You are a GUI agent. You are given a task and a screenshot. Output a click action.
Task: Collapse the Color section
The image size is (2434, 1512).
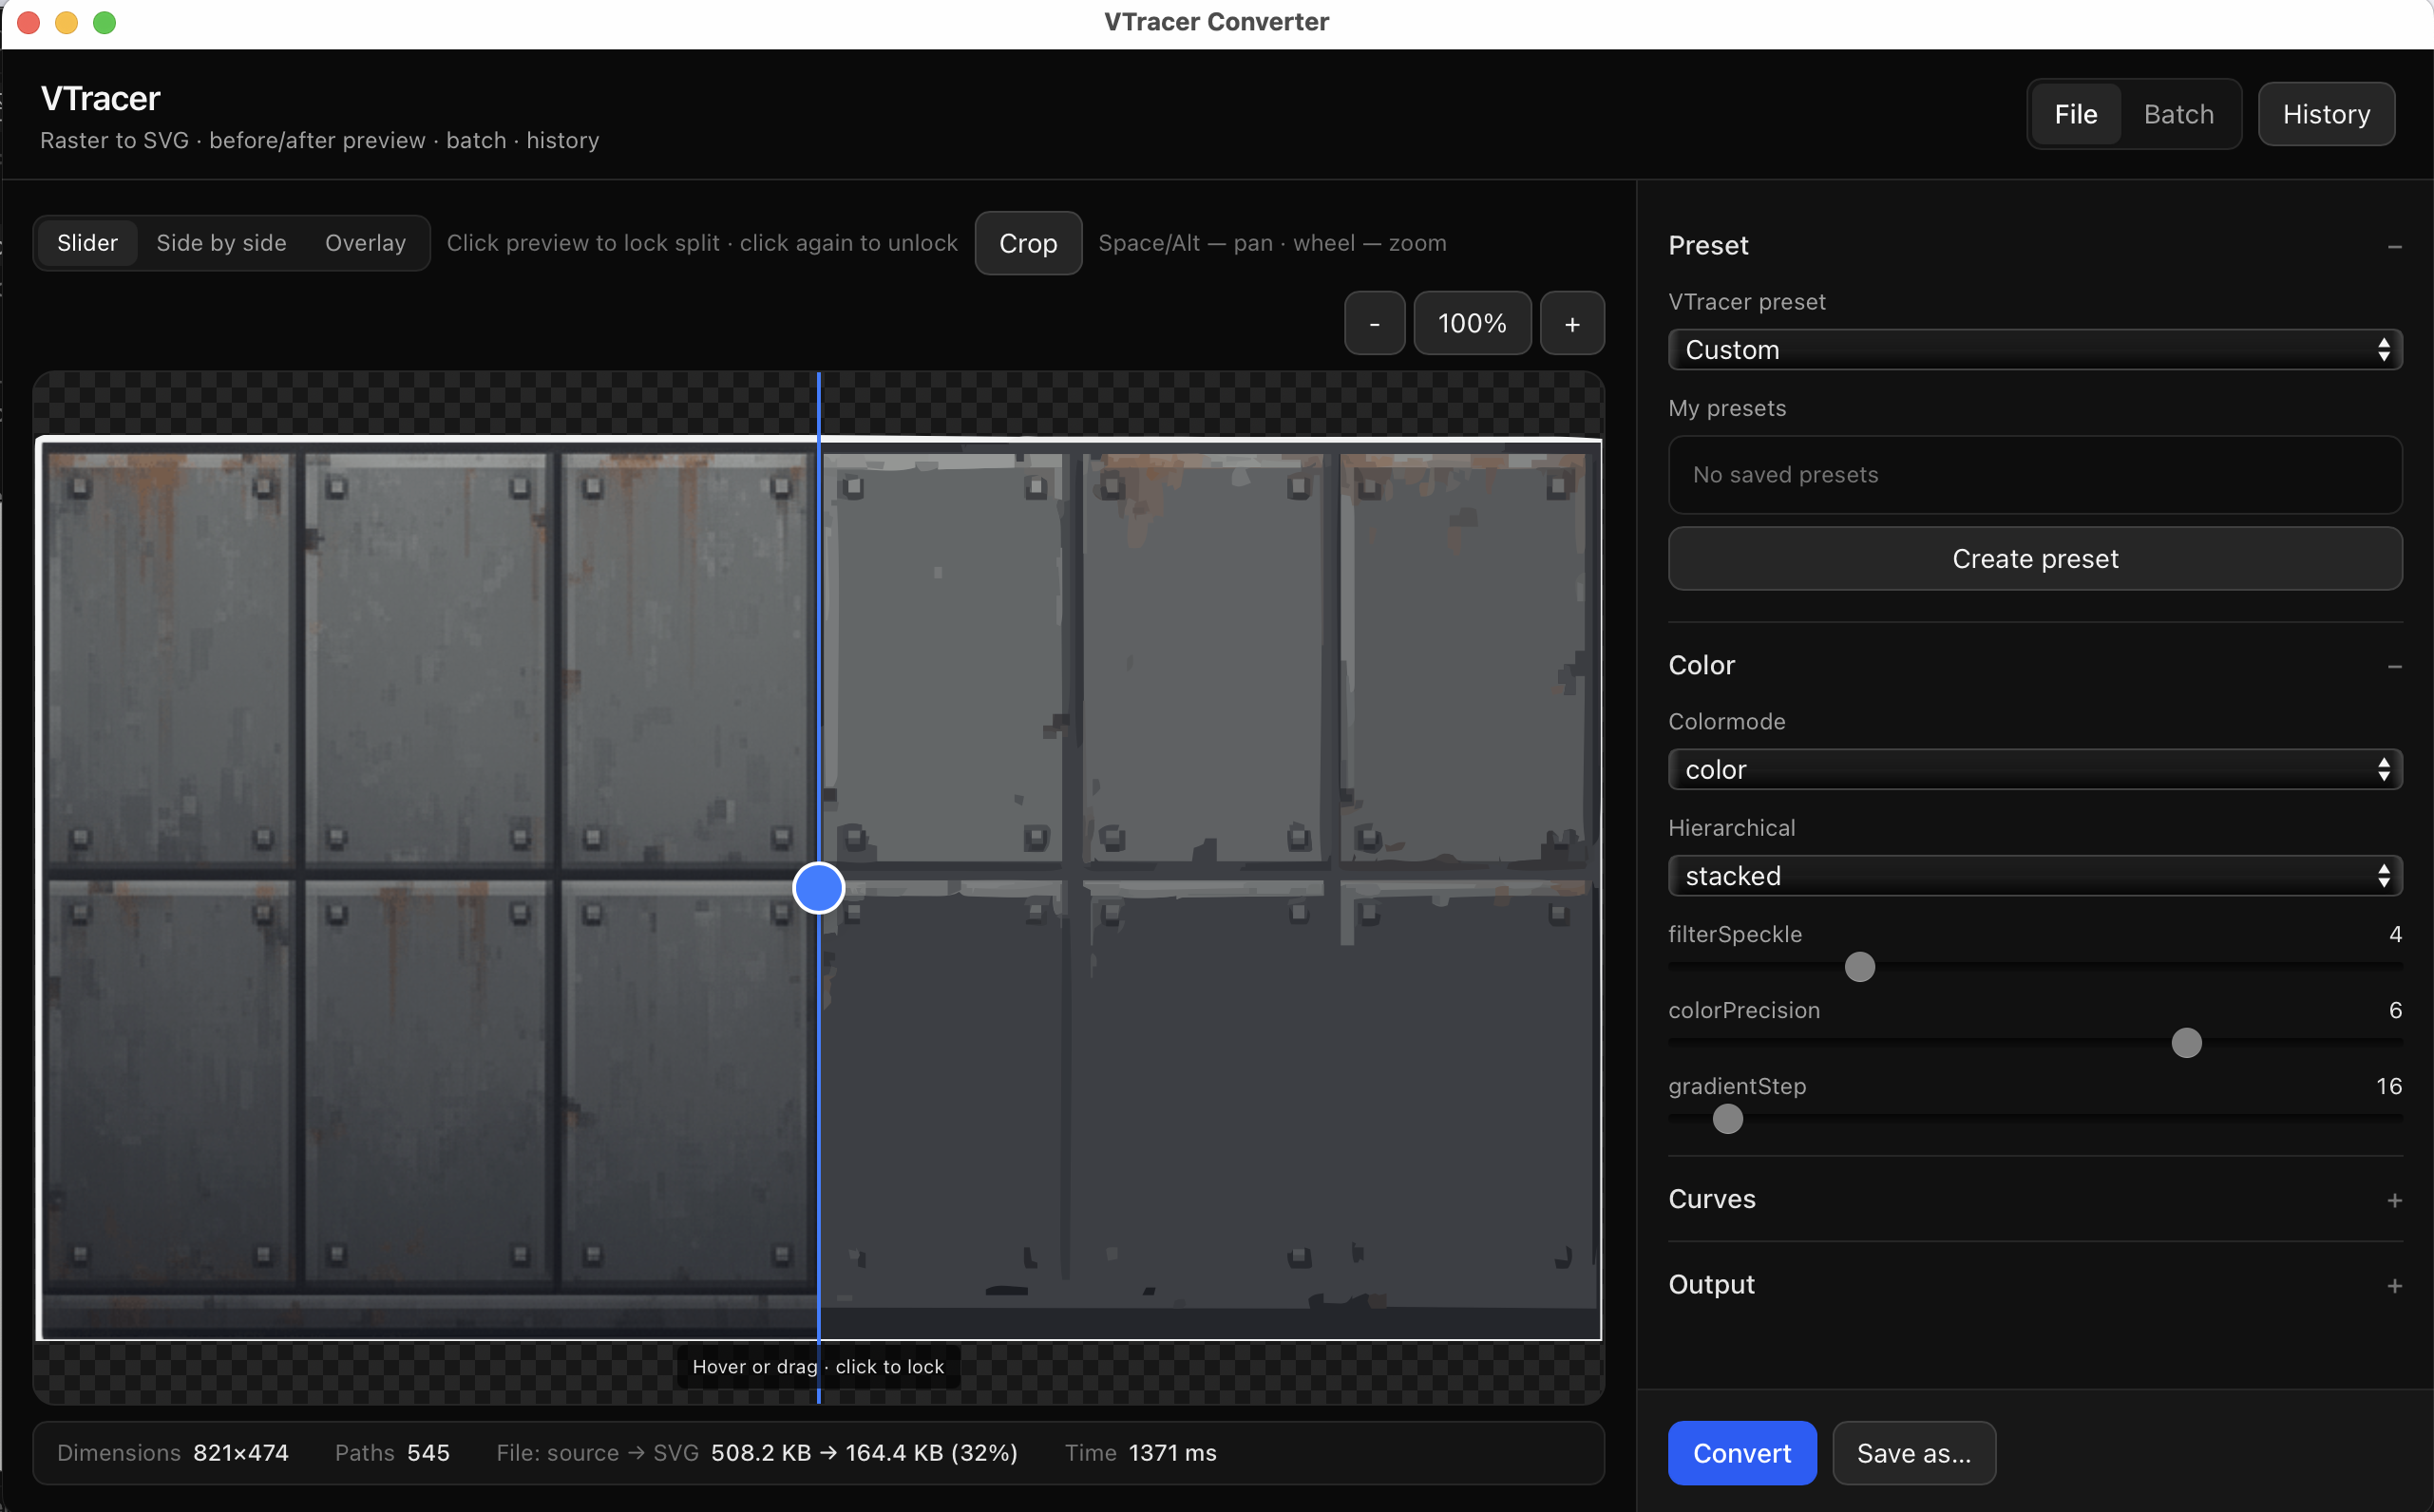pyautogui.click(x=2394, y=666)
